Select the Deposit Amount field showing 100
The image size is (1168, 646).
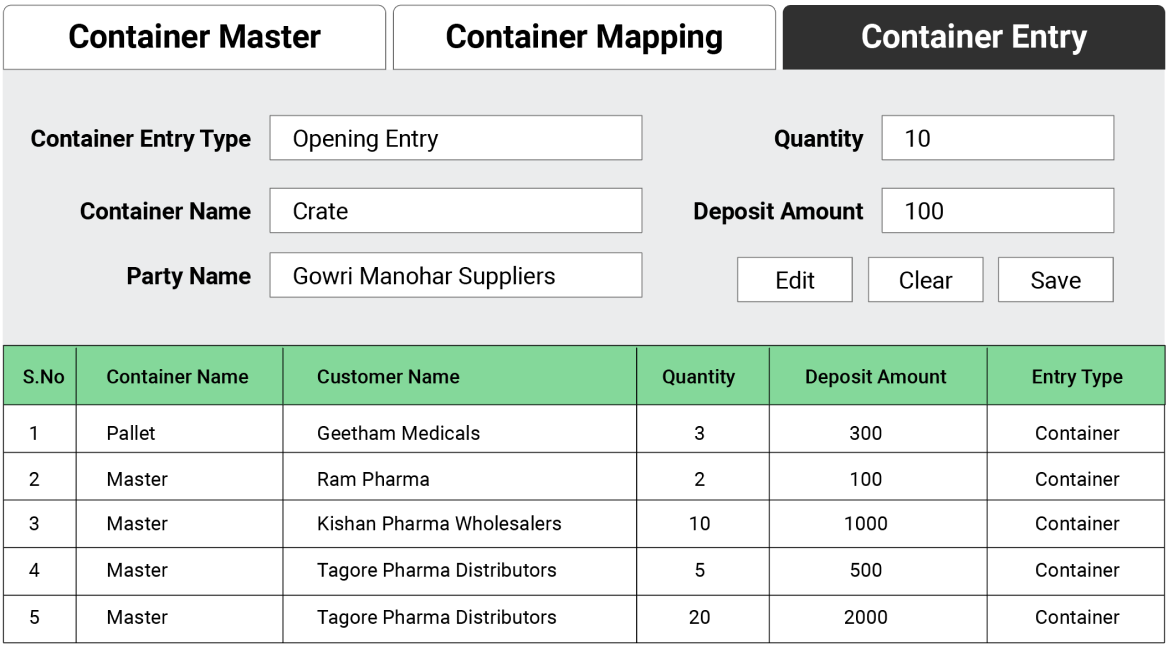[x=996, y=211]
